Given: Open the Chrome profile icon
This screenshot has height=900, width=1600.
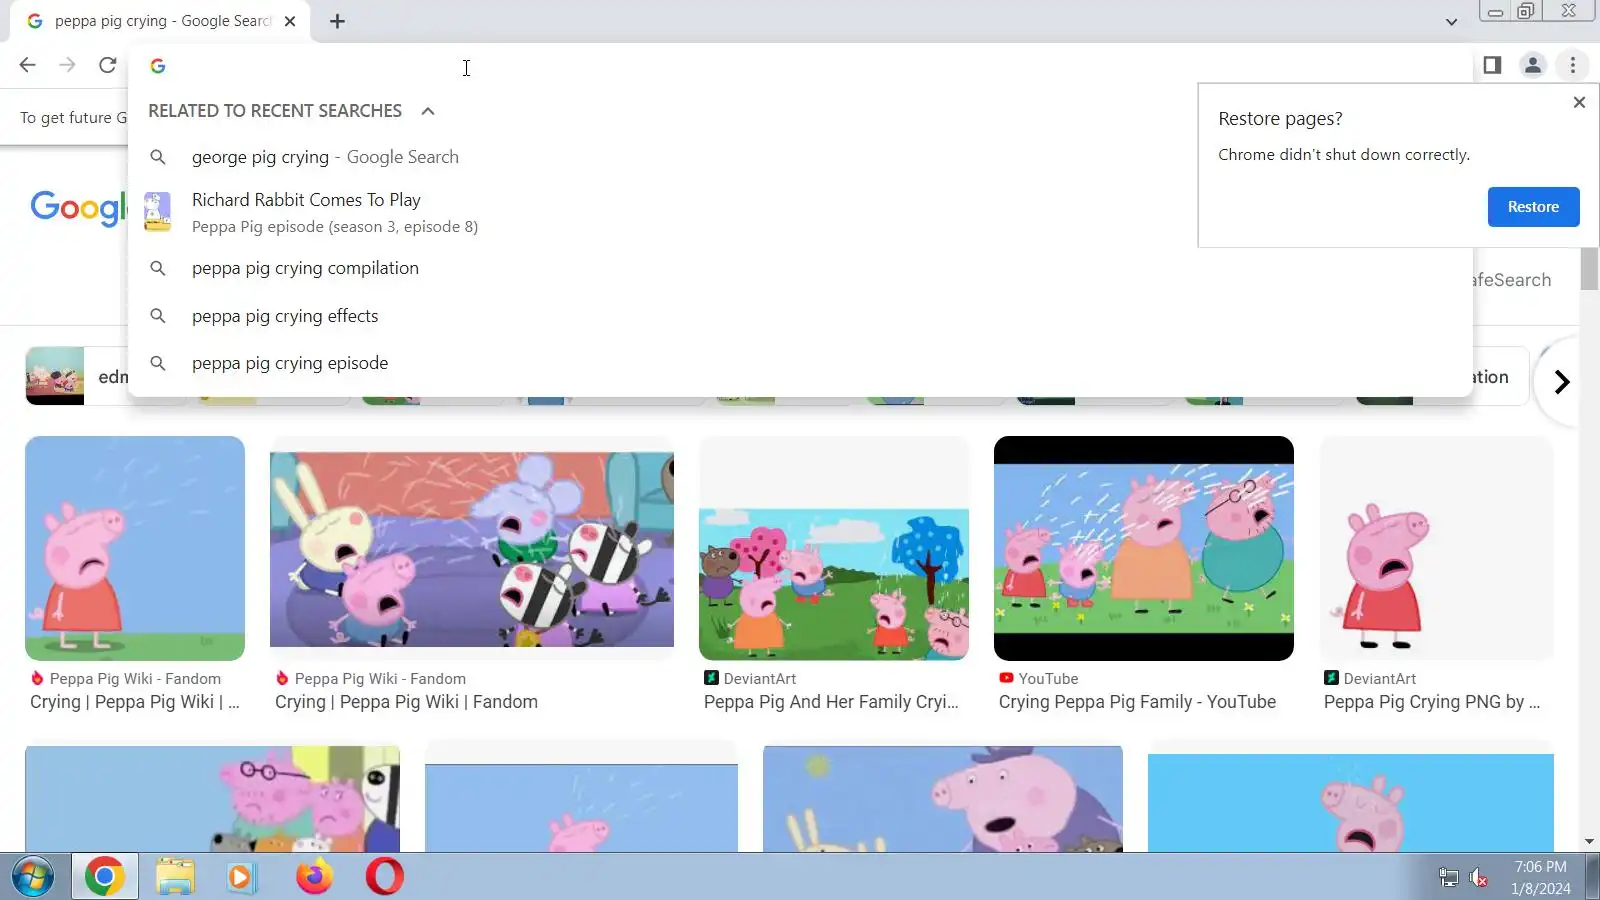Looking at the screenshot, I should [x=1532, y=65].
